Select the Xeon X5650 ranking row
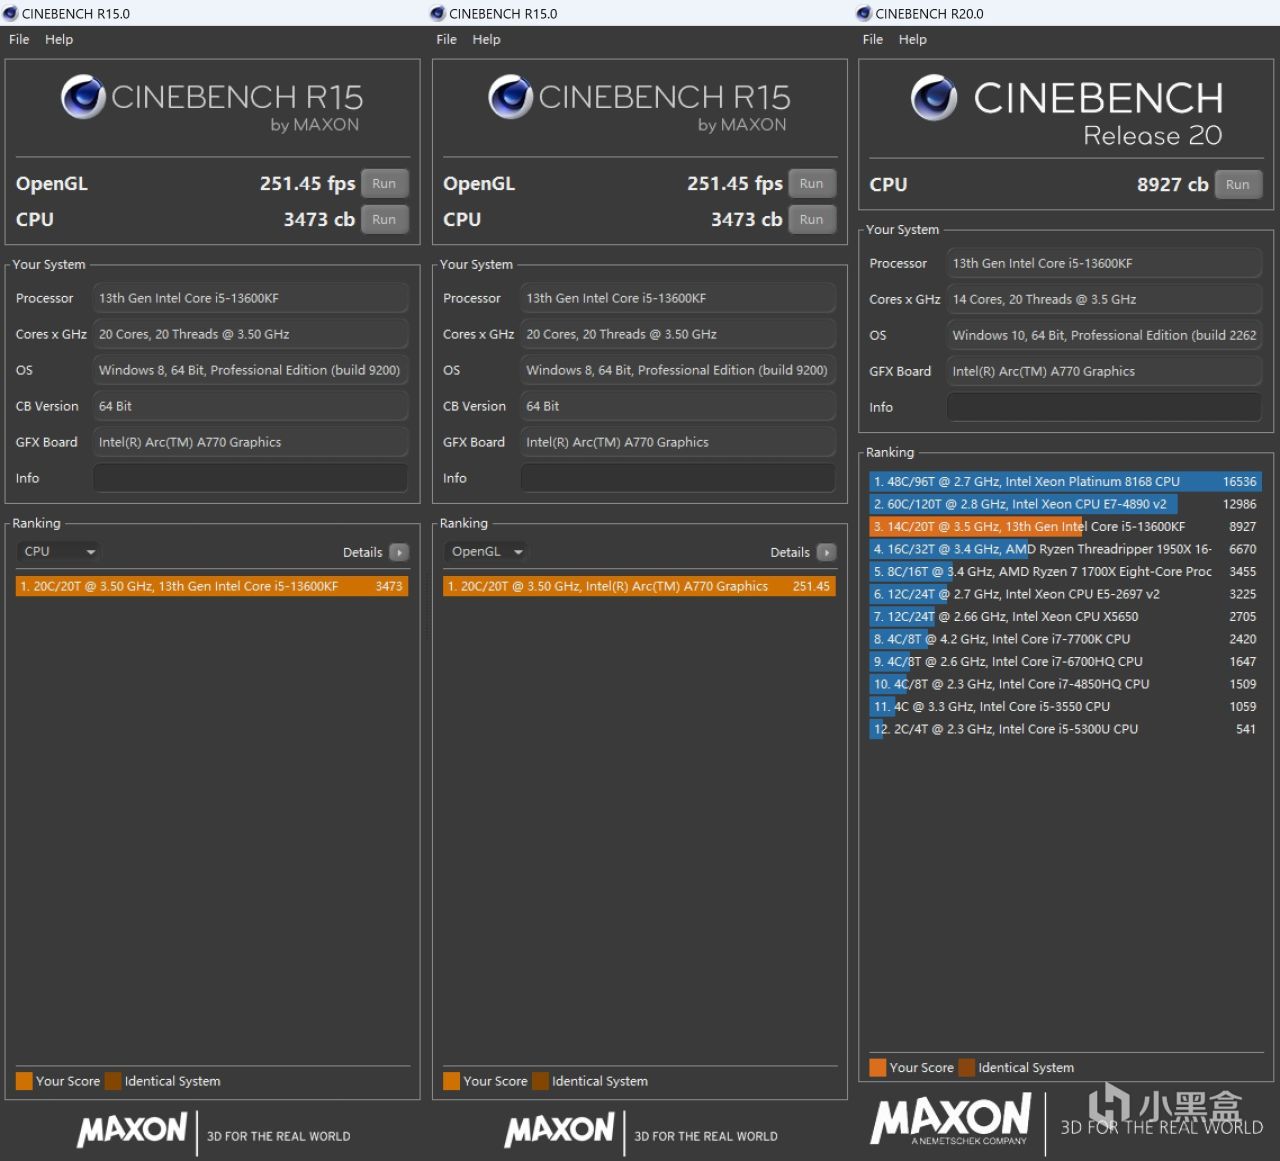This screenshot has height=1161, width=1280. click(x=1065, y=617)
